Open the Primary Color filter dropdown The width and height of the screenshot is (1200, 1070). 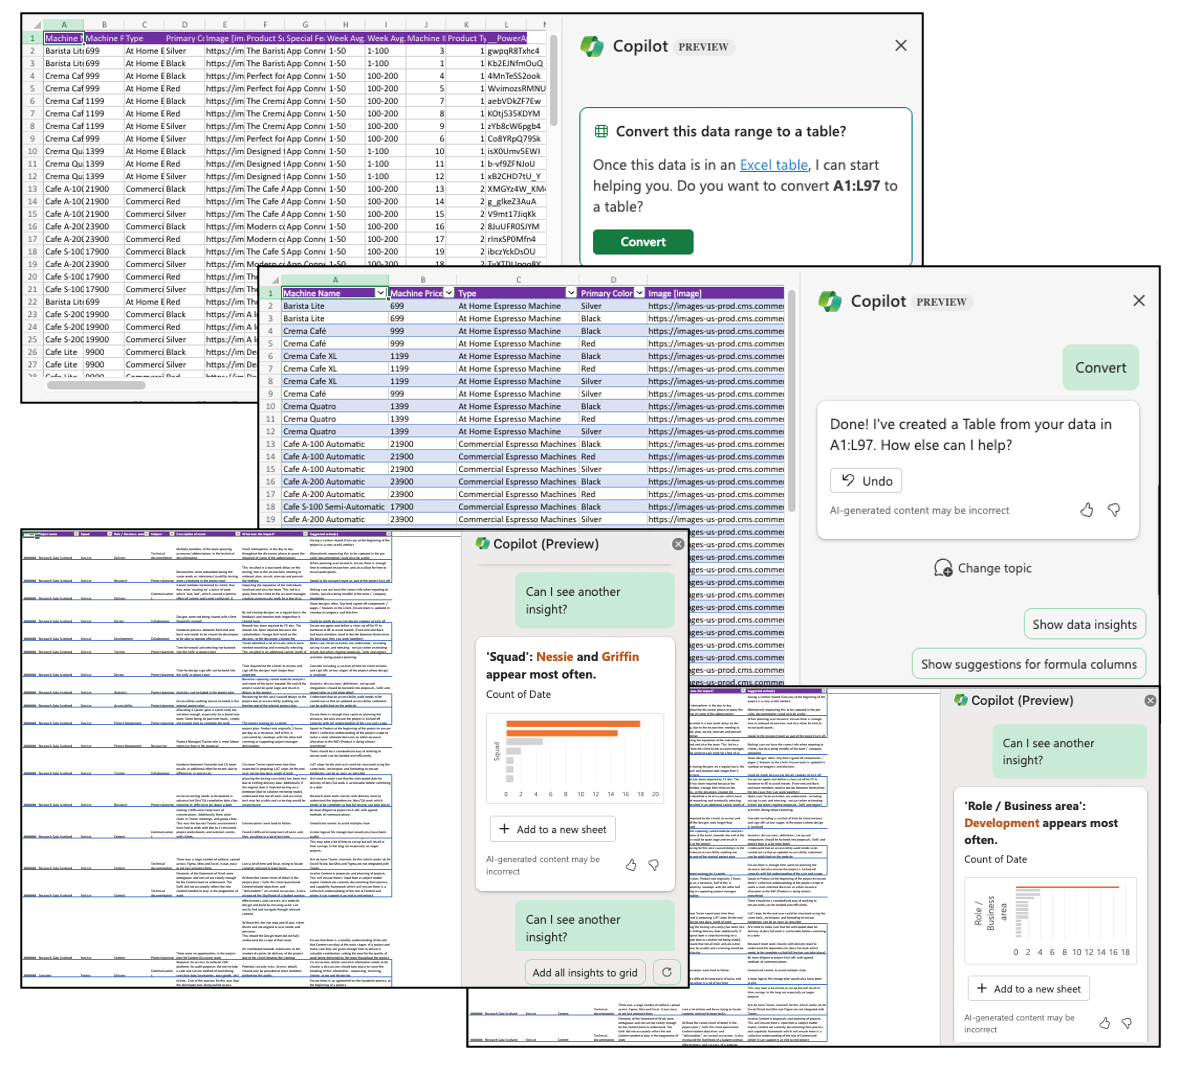click(x=640, y=293)
